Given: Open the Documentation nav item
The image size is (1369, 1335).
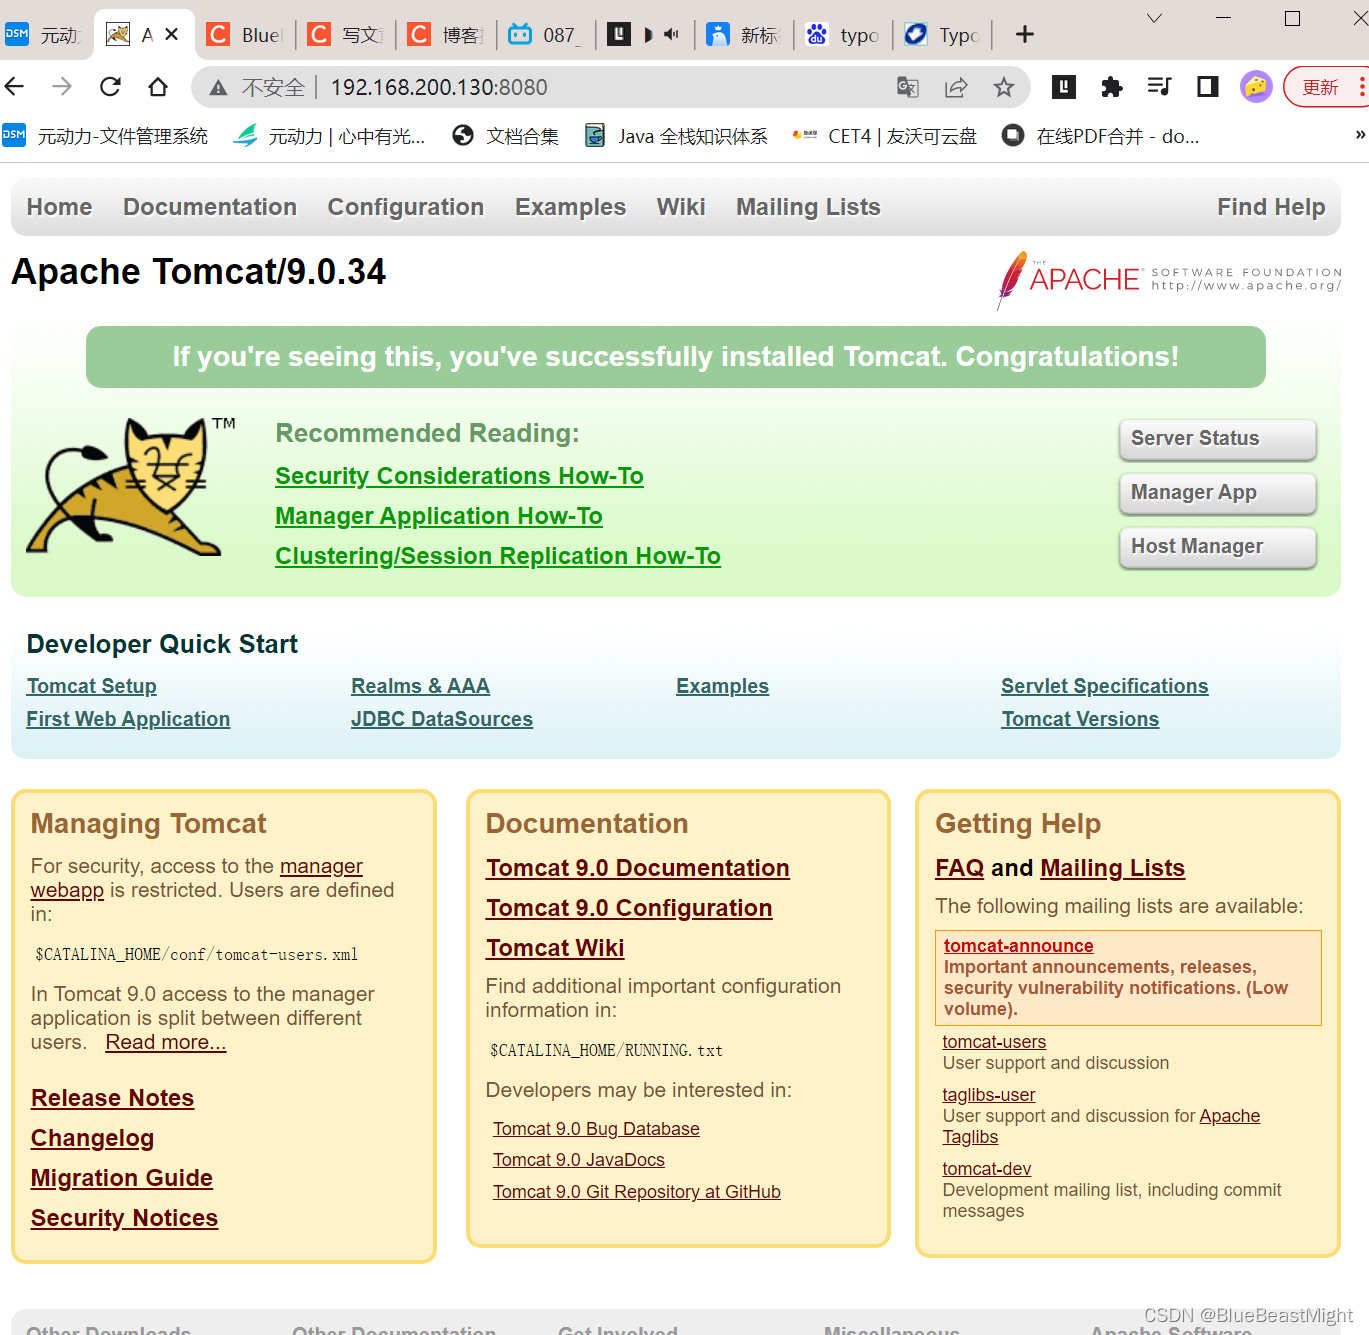Looking at the screenshot, I should pos(210,207).
